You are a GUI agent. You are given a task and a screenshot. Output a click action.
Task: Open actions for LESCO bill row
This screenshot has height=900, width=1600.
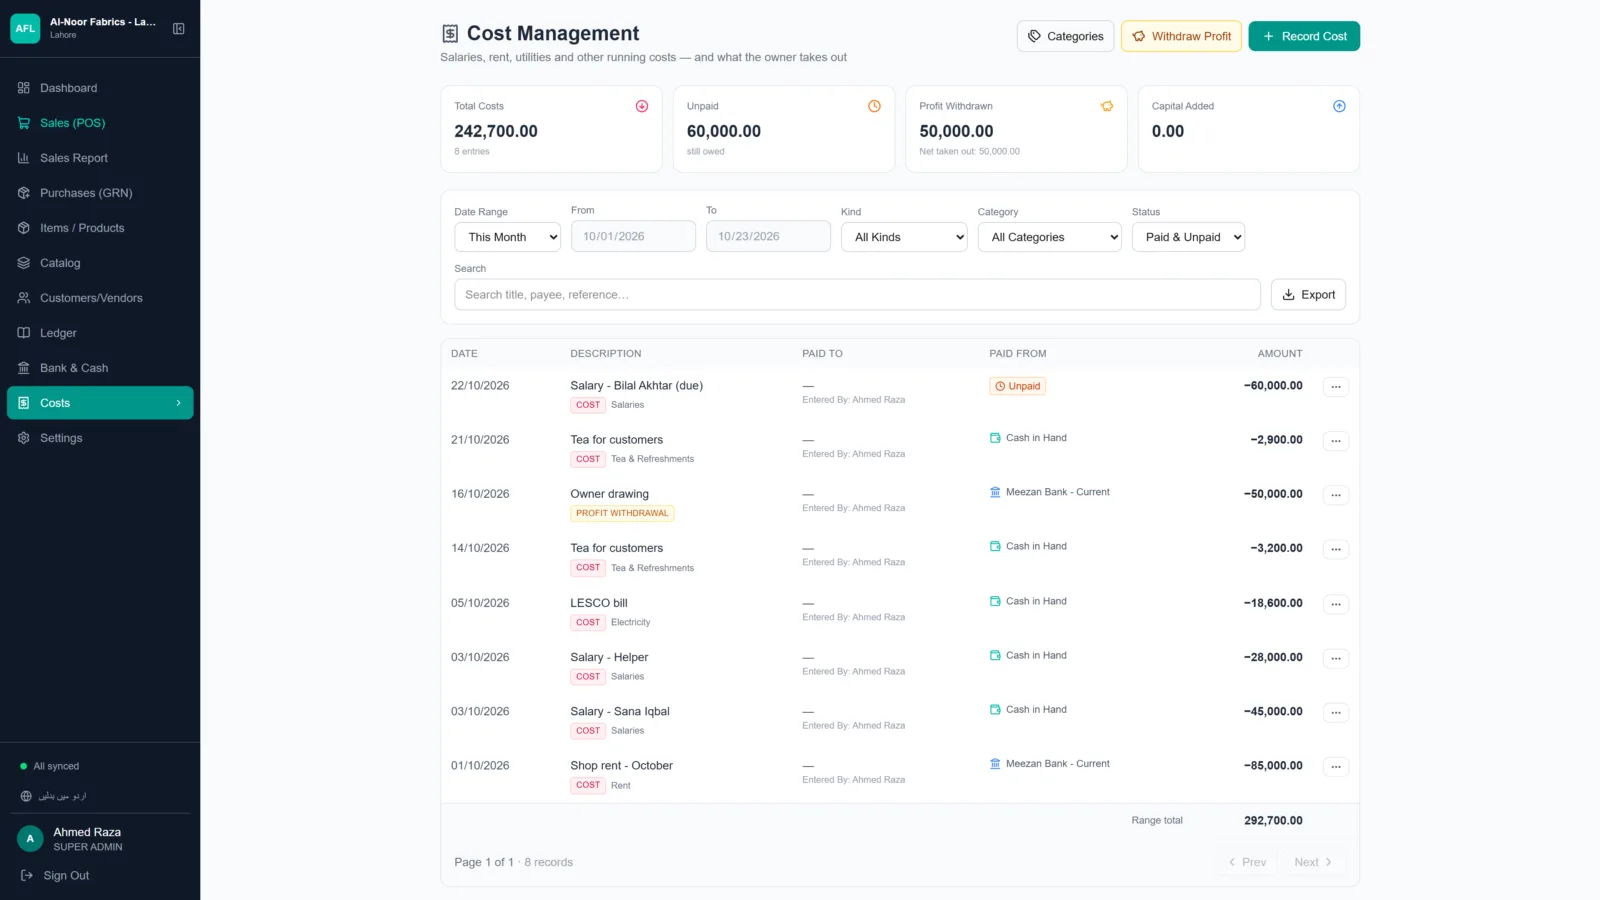coord(1336,604)
